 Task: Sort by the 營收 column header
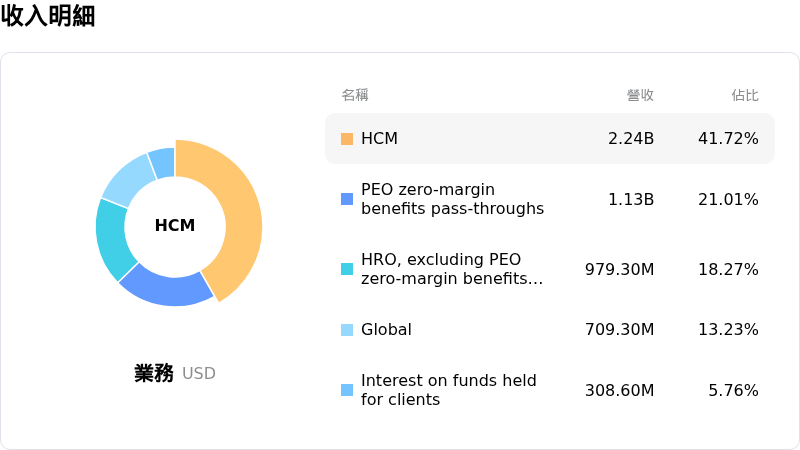click(x=640, y=95)
